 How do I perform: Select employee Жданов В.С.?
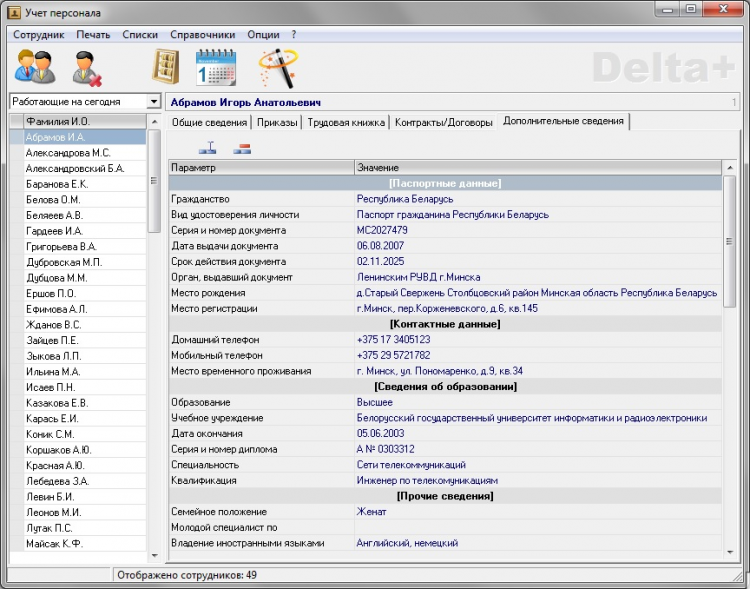(85, 325)
